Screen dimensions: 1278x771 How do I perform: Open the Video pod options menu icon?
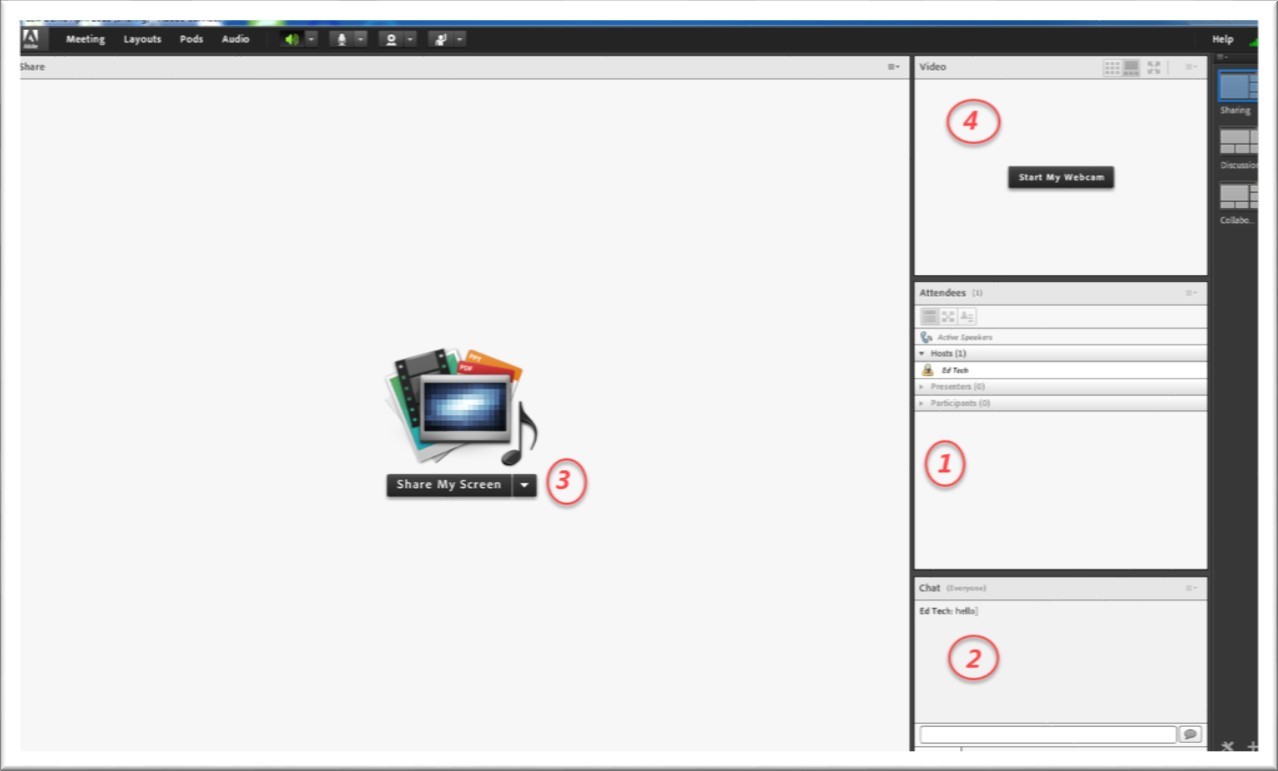pos(1191,67)
